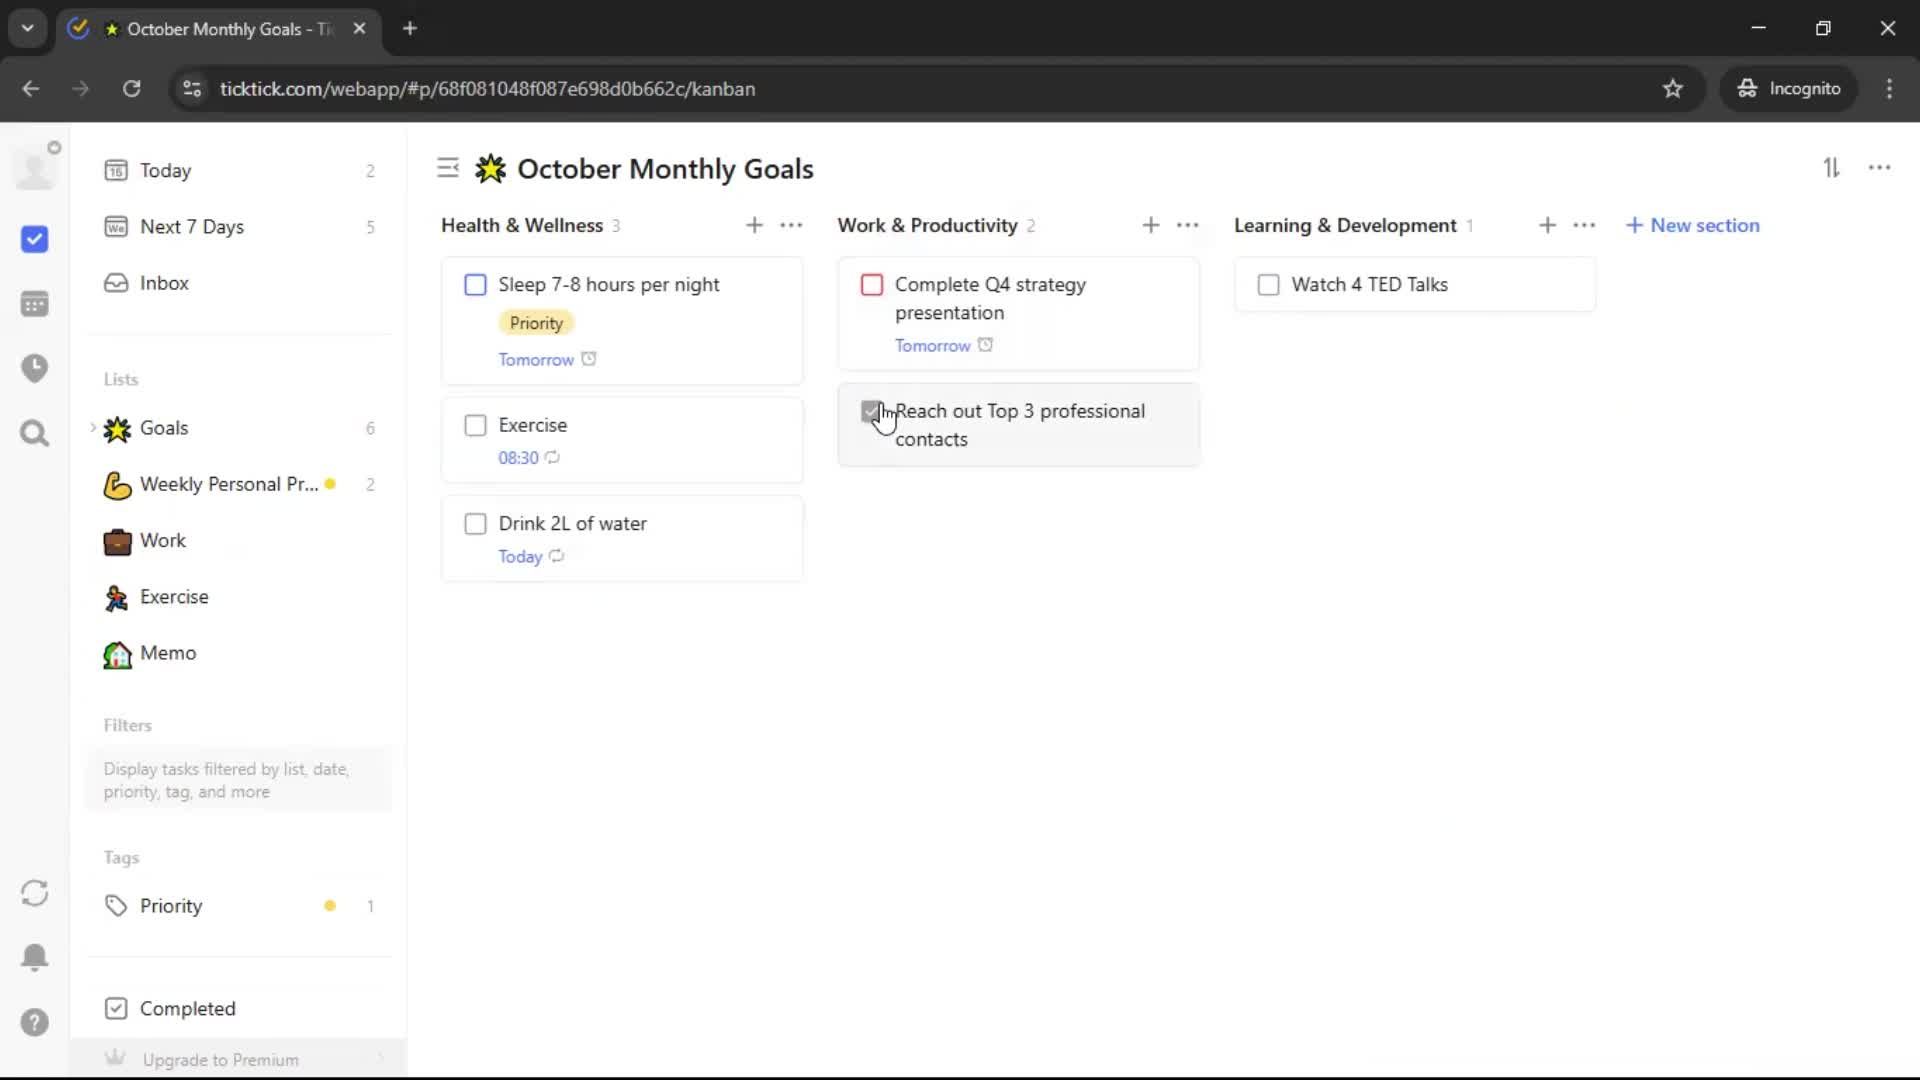Tick the Watch 4 TED Talks checkbox
This screenshot has width=1920, height=1080.
pos(1268,285)
